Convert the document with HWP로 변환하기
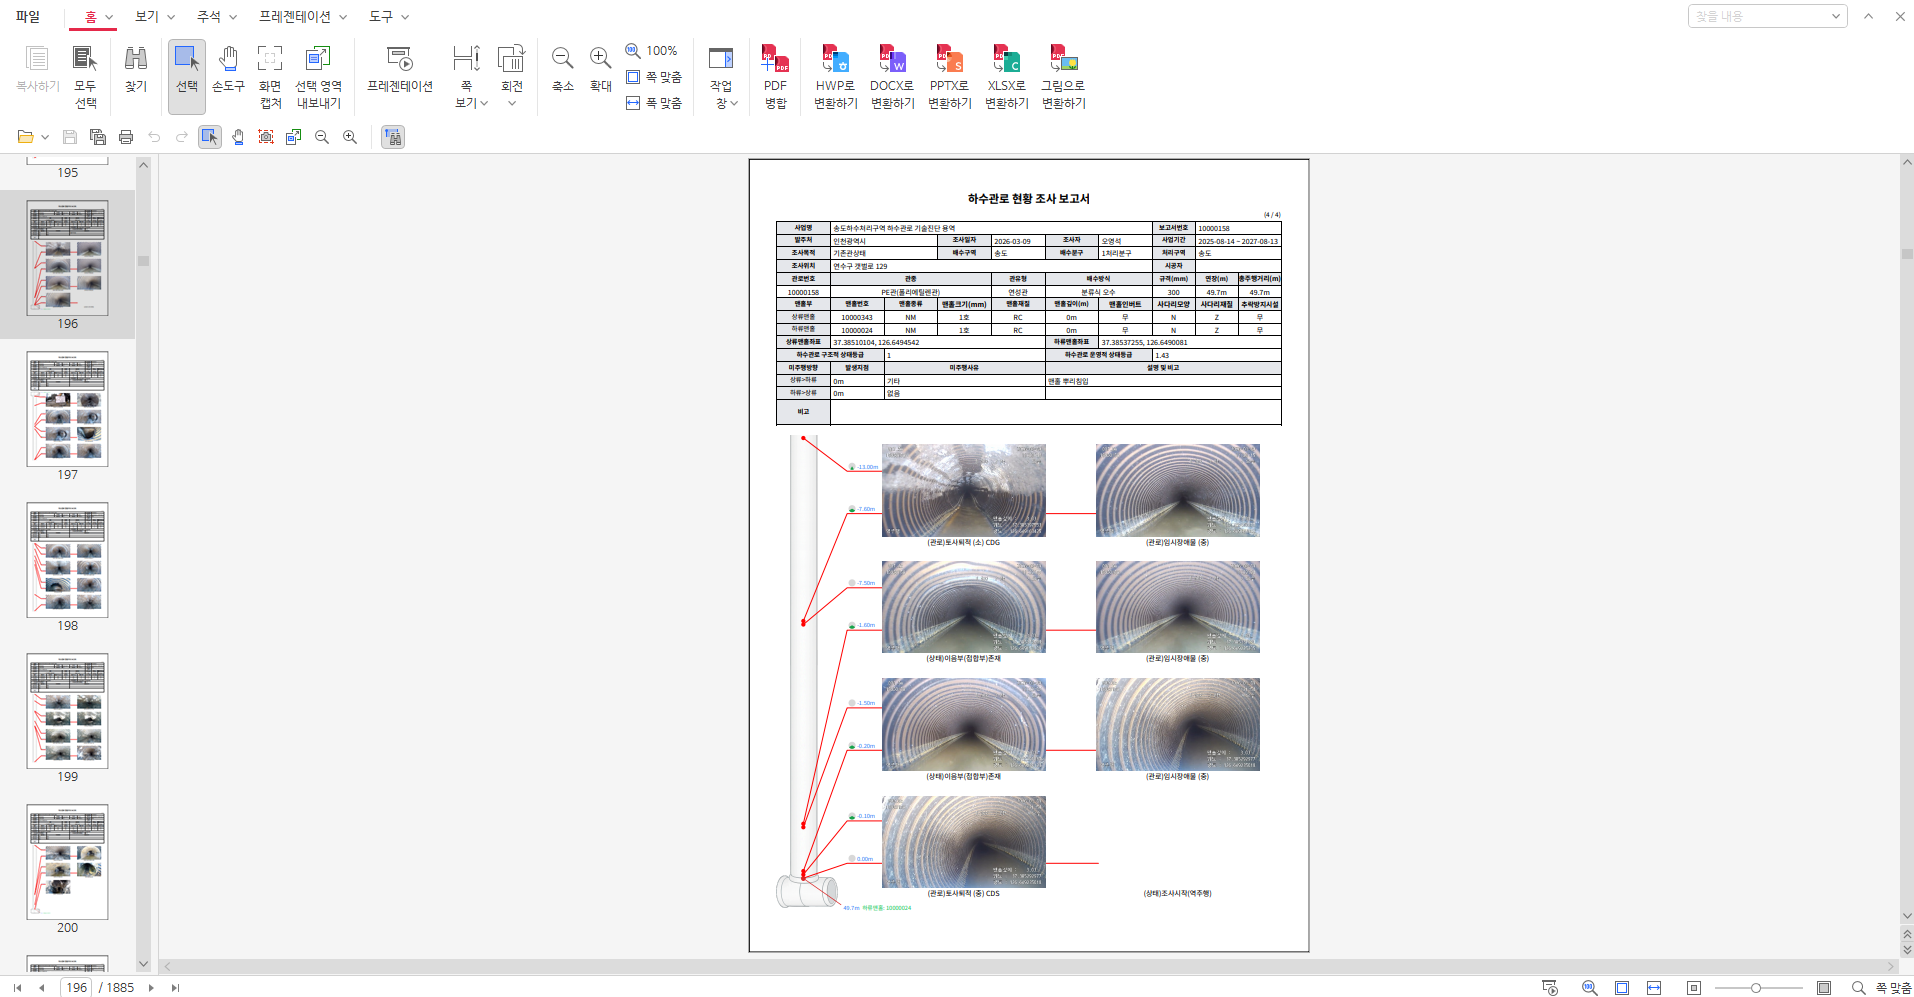The image size is (1914, 997). [835, 76]
